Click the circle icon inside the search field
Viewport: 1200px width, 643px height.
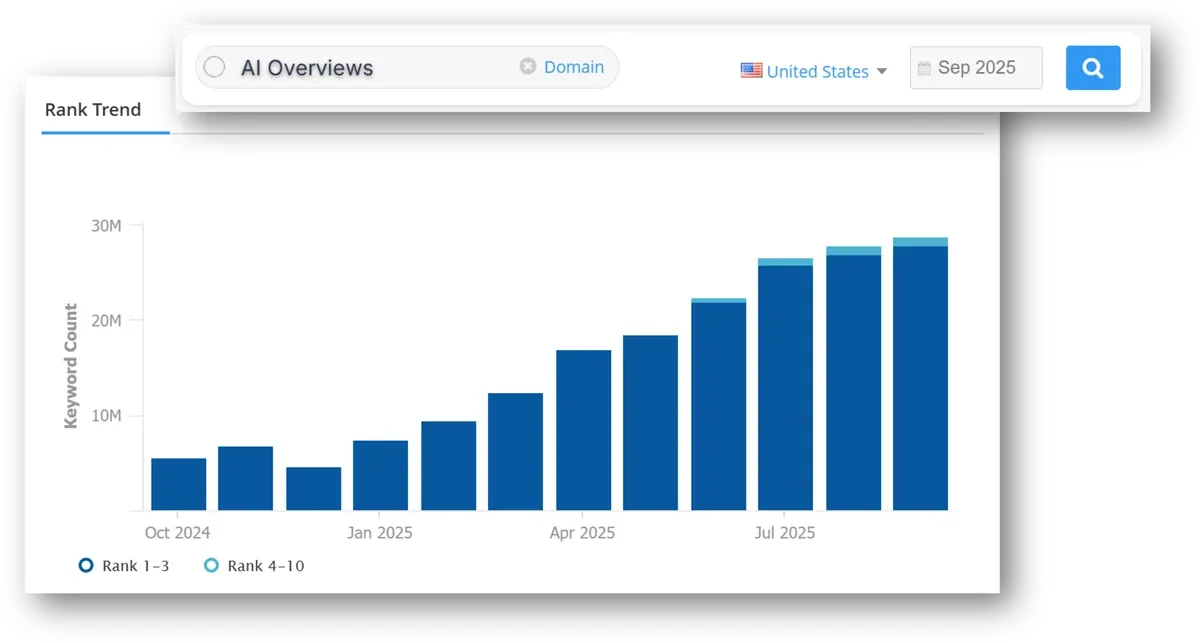(214, 67)
